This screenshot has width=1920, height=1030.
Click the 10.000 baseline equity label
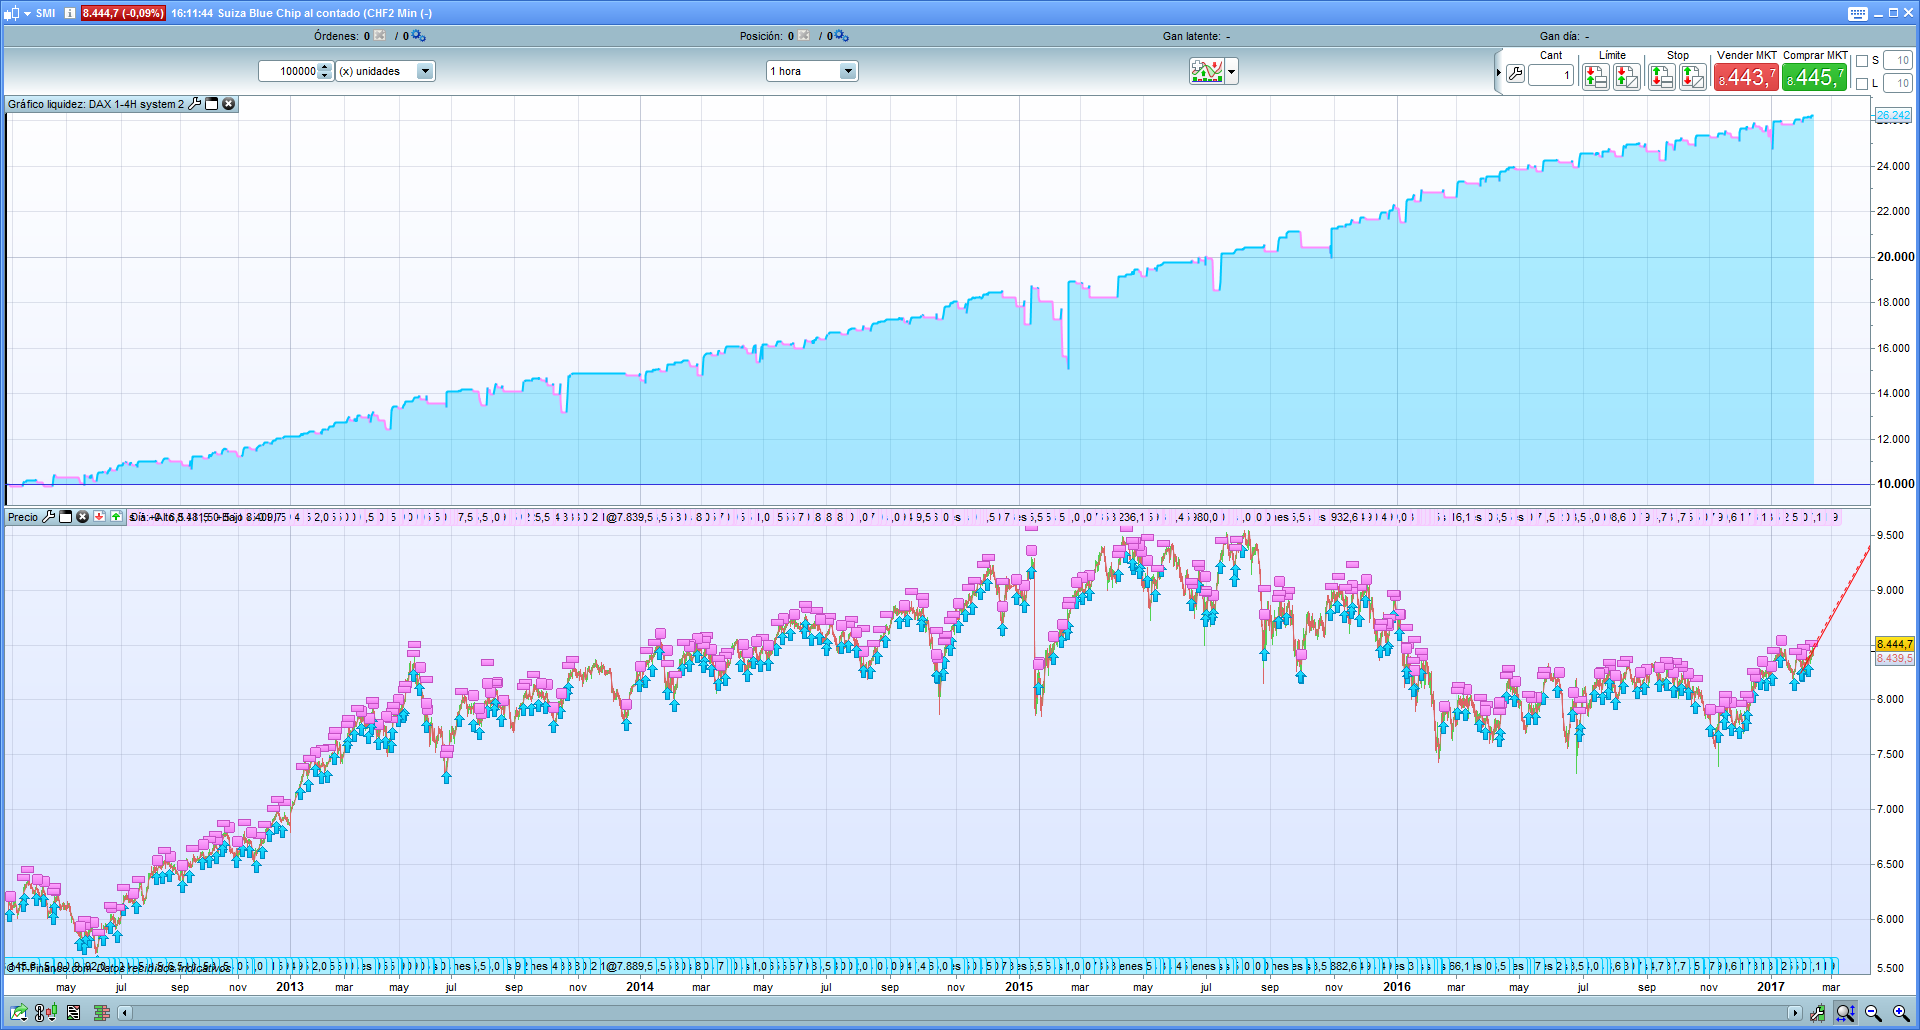[x=1895, y=484]
